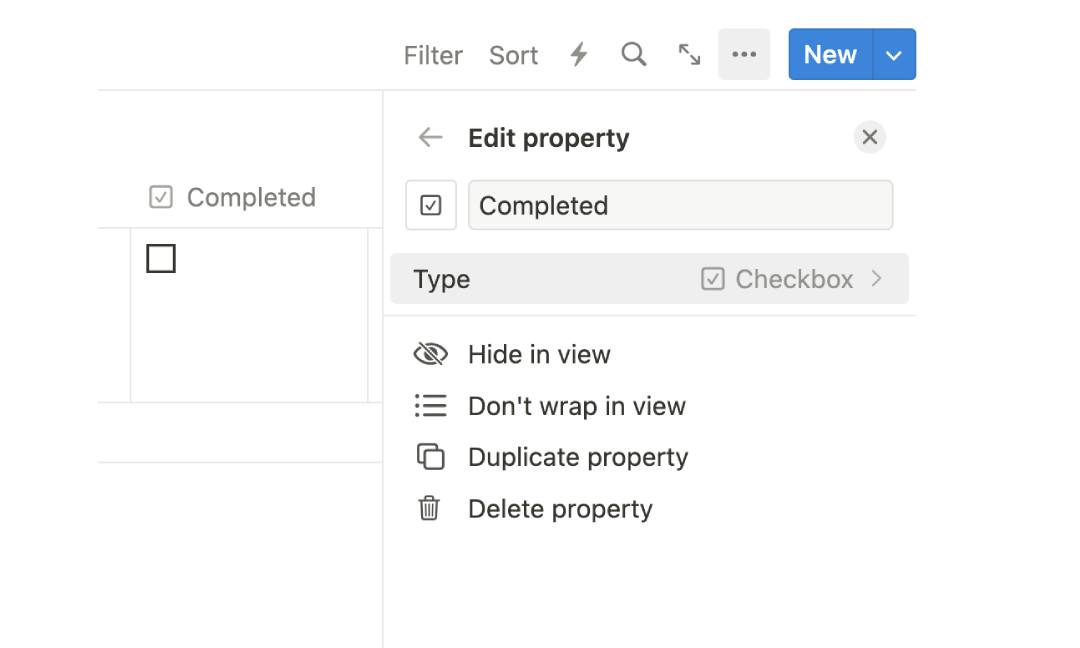Open the property Type selector showing Checkbox
The image size is (1080, 648).
[x=650, y=279]
